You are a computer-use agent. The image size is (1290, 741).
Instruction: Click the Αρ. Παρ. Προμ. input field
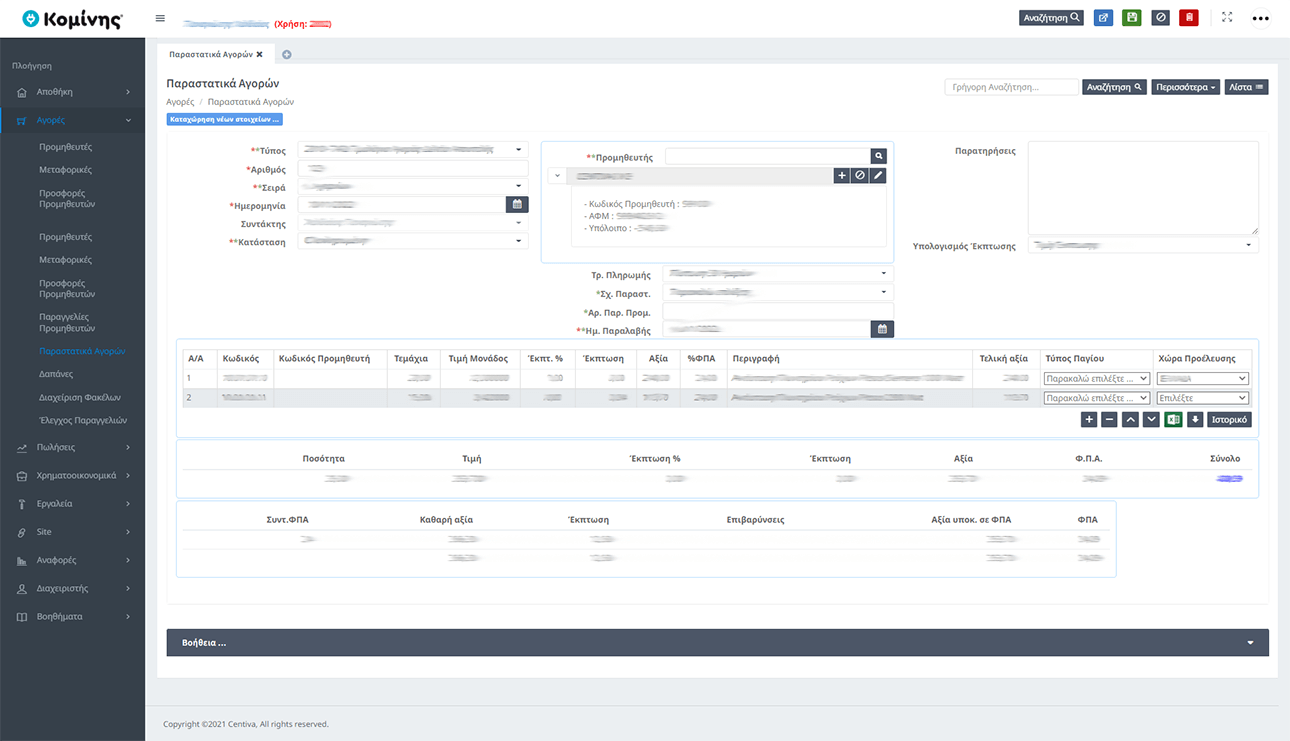point(778,312)
